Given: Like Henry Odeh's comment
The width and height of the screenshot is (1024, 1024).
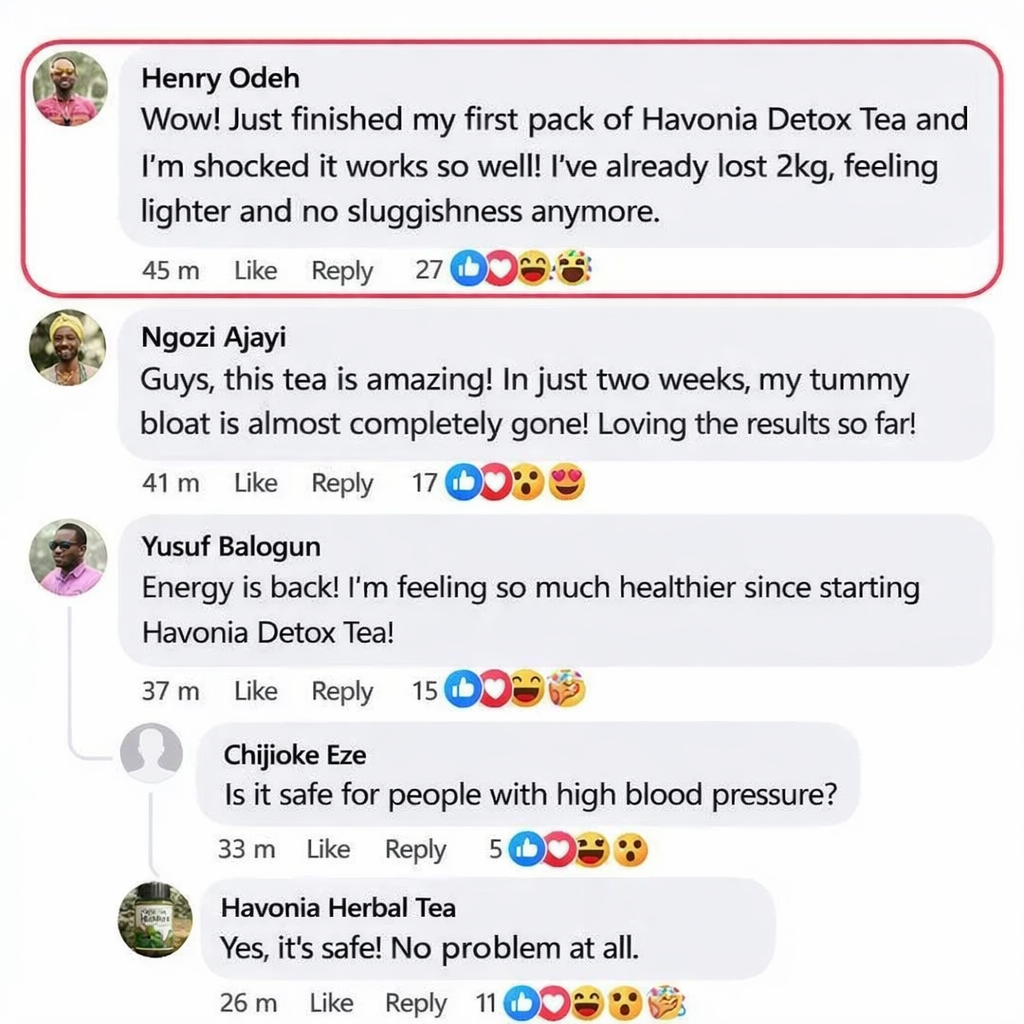Looking at the screenshot, I should pyautogui.click(x=255, y=270).
